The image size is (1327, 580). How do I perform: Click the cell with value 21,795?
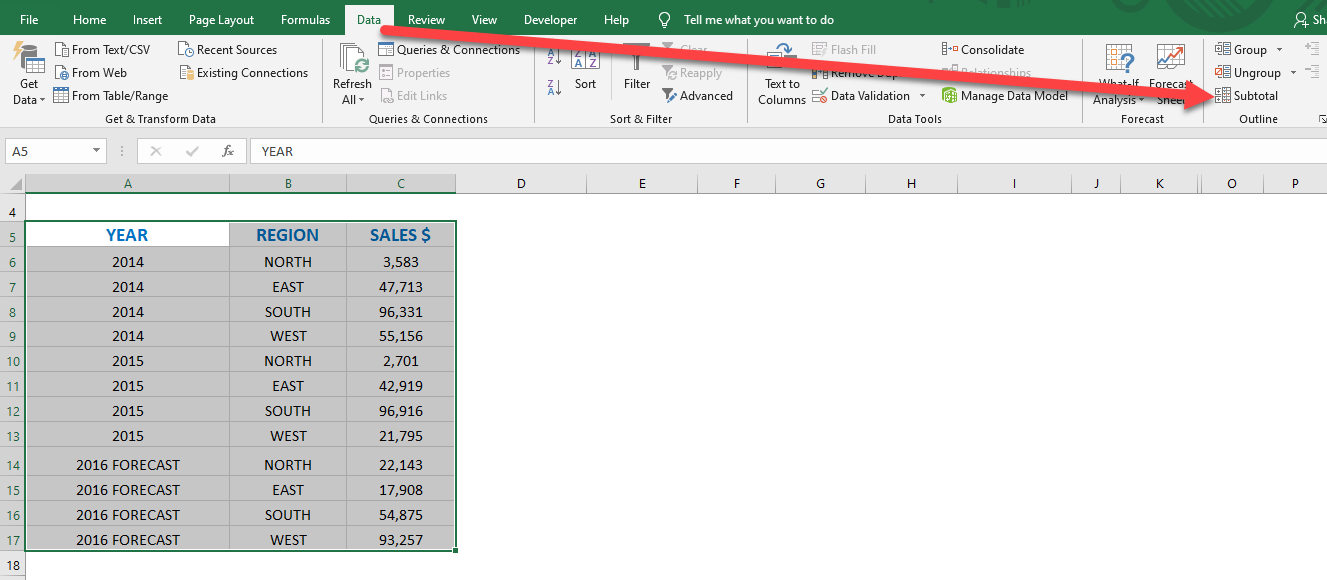(x=400, y=436)
